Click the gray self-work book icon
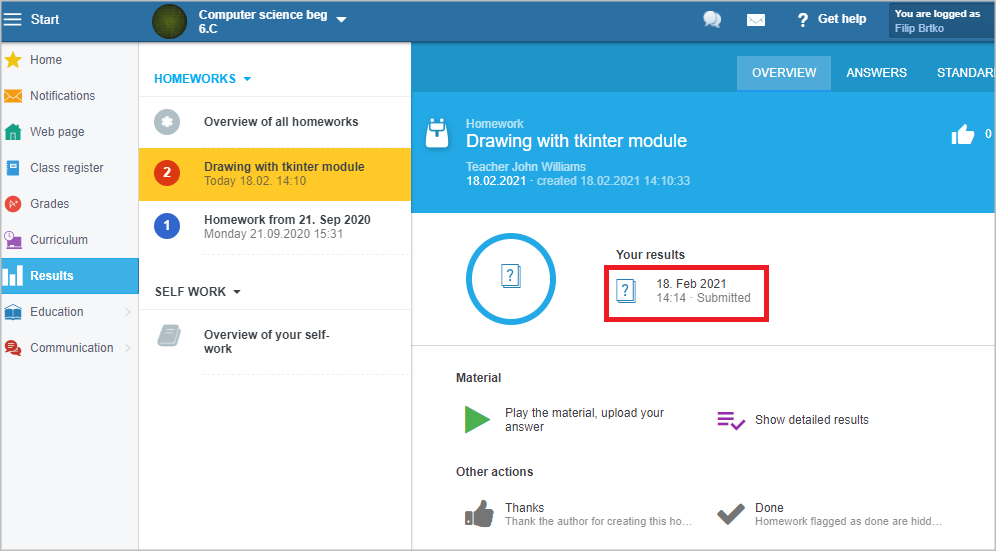The height and width of the screenshot is (551, 996). (169, 335)
